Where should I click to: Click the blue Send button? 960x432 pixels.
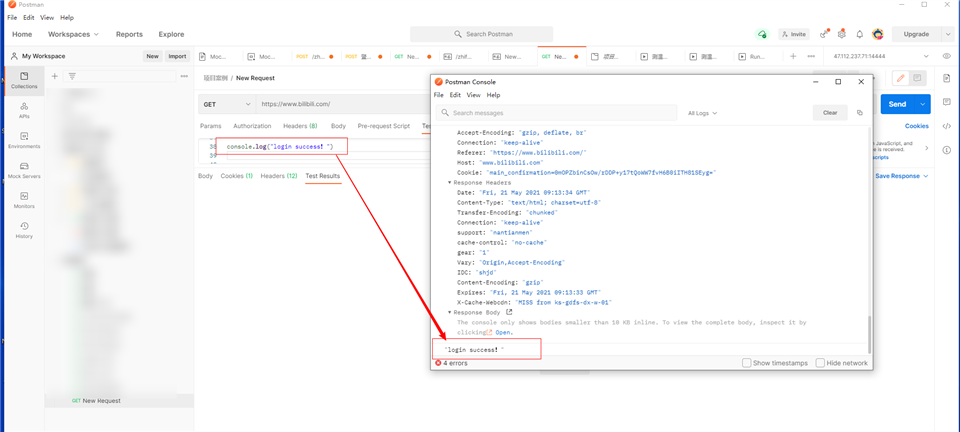898,104
